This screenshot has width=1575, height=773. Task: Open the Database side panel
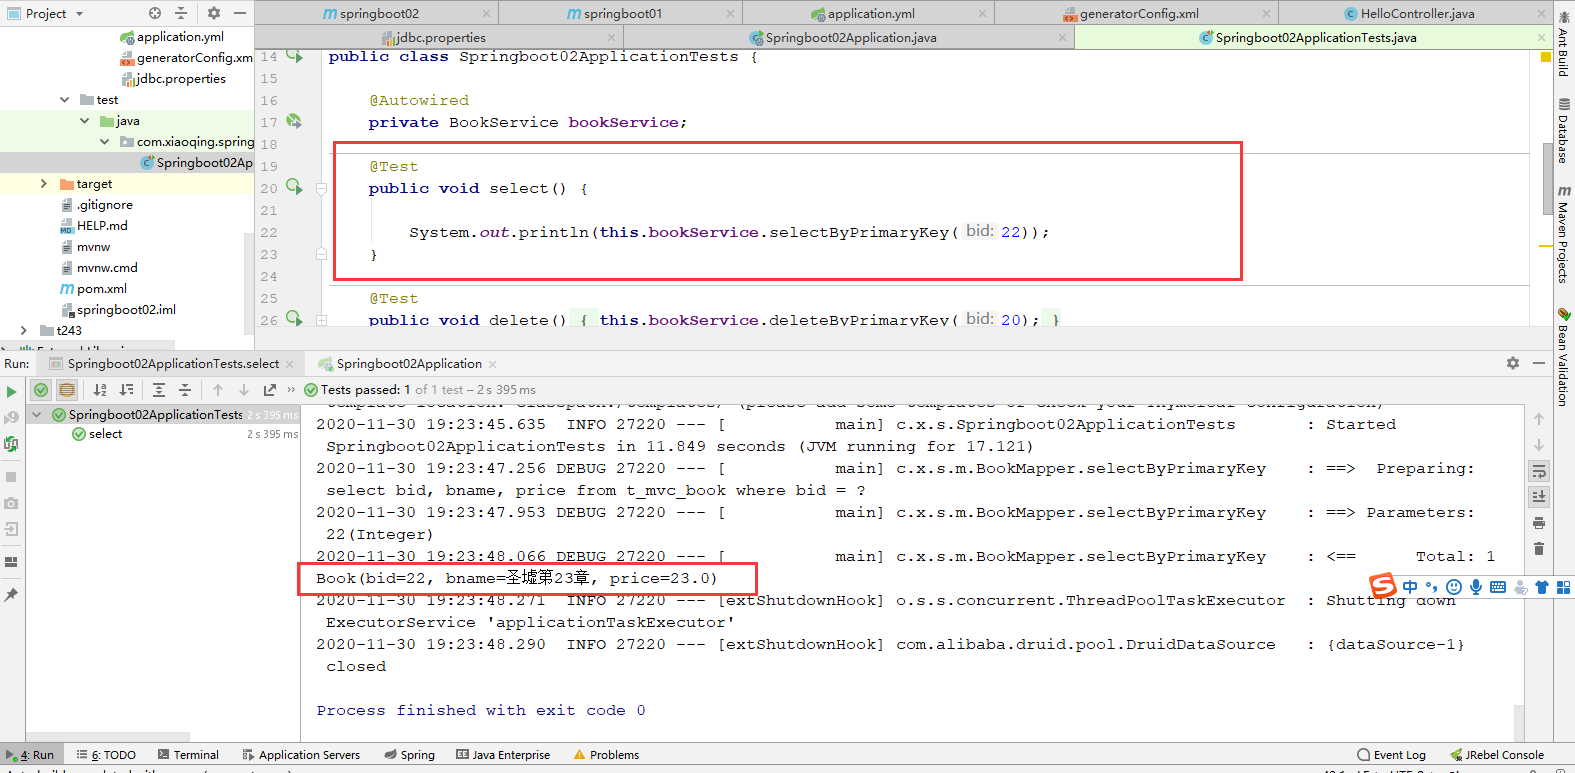1563,131
